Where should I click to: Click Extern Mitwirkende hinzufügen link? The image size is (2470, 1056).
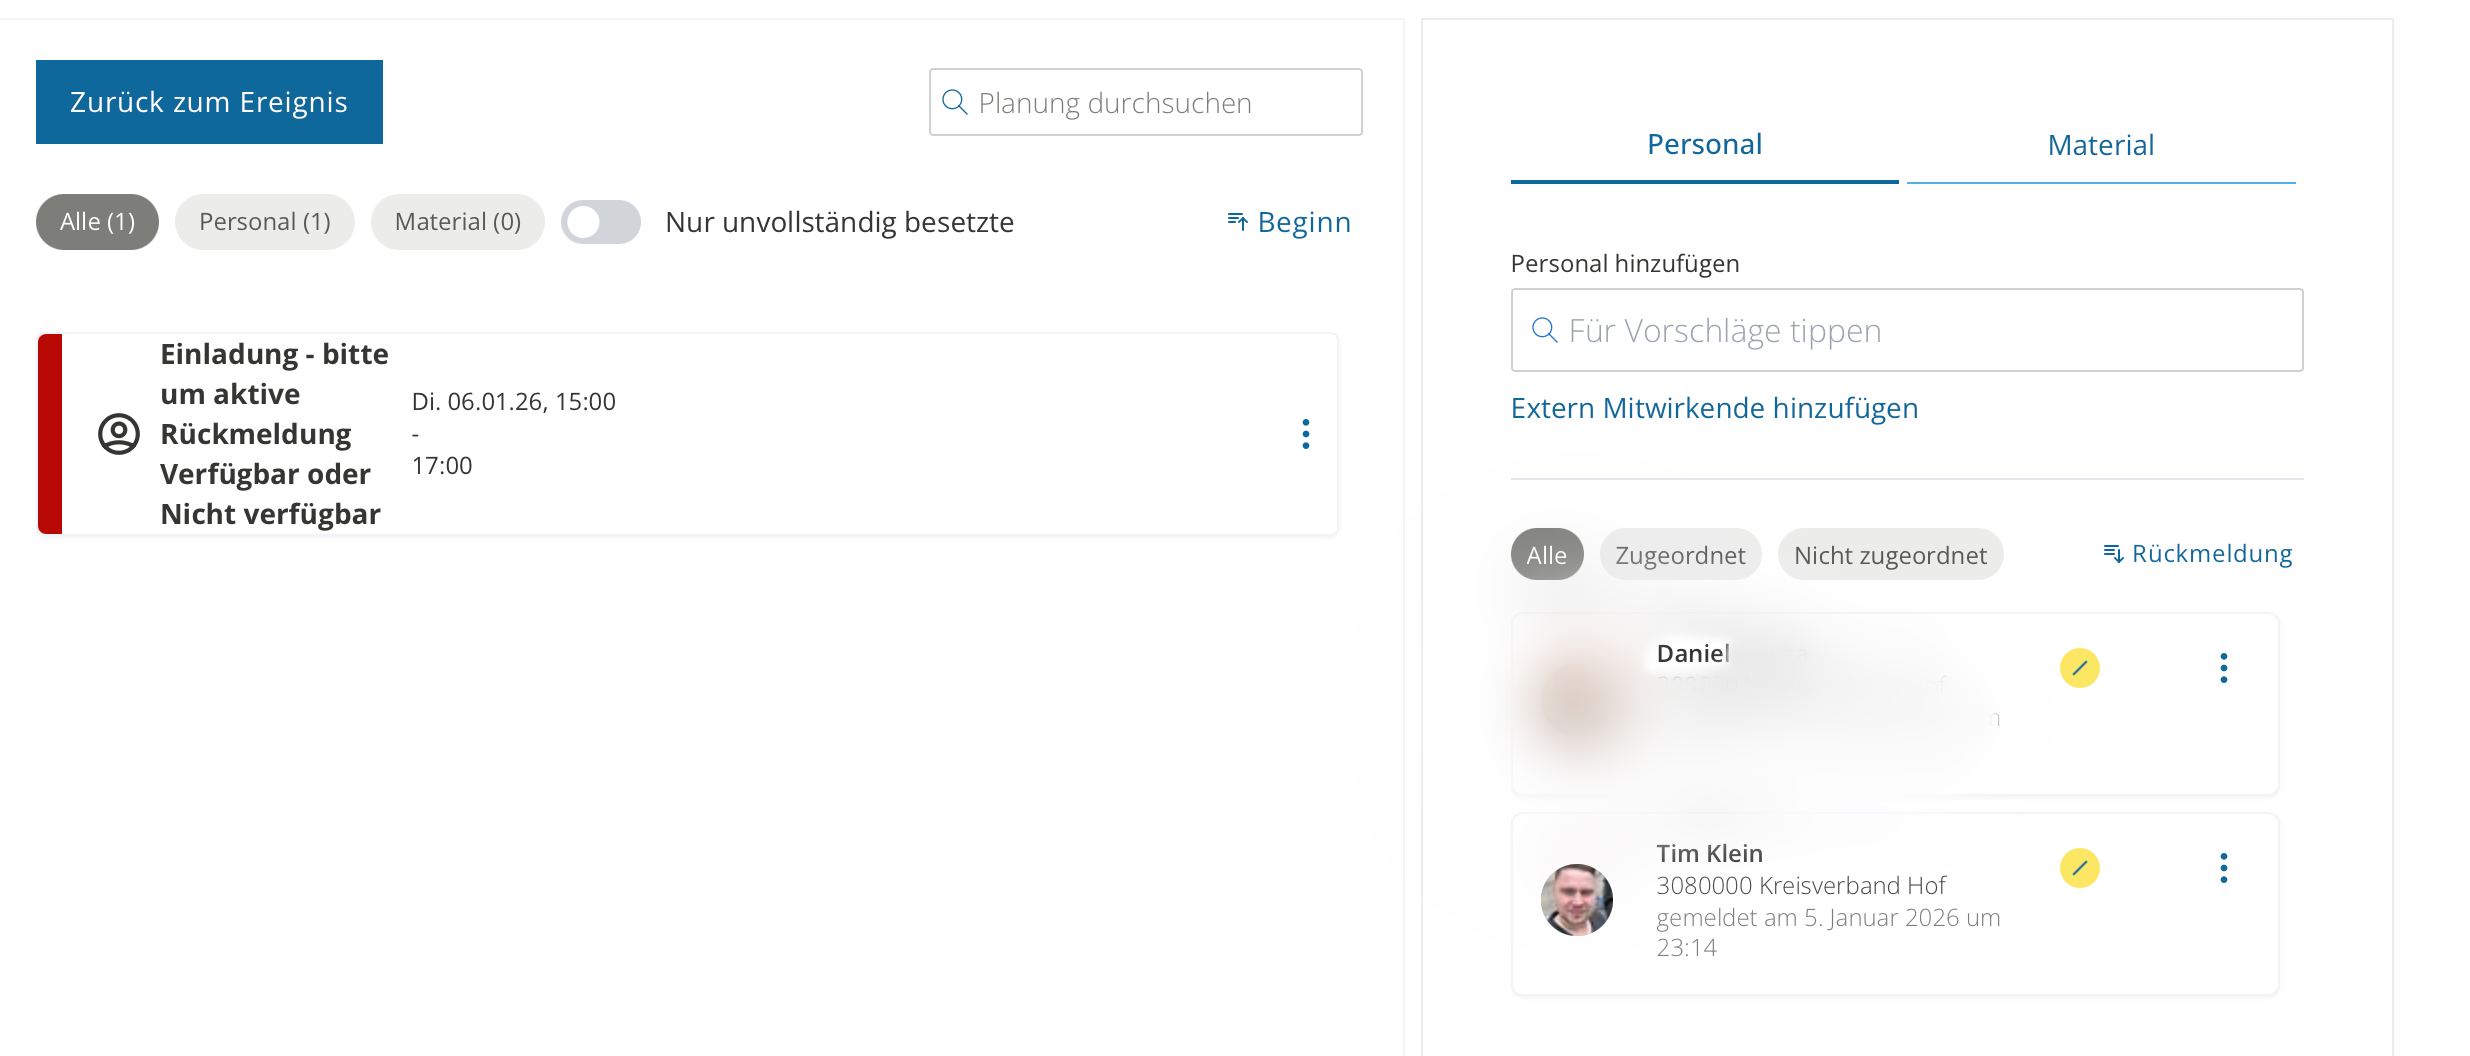pyautogui.click(x=1714, y=408)
